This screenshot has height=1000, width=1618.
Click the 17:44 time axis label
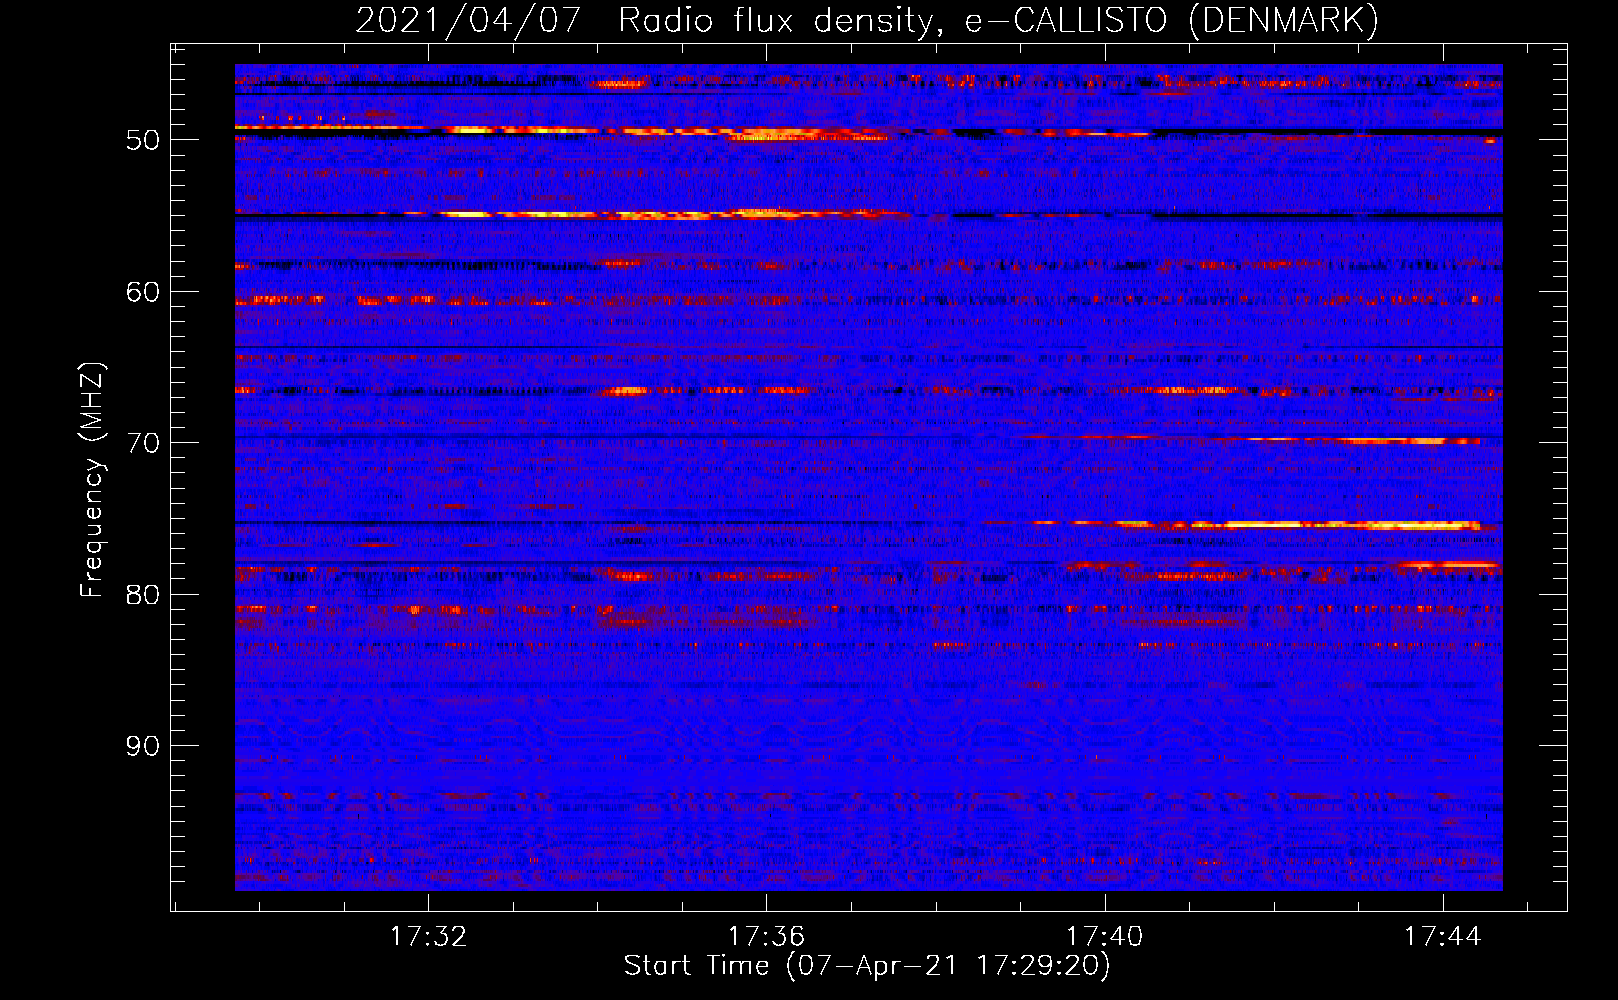pos(1443,937)
